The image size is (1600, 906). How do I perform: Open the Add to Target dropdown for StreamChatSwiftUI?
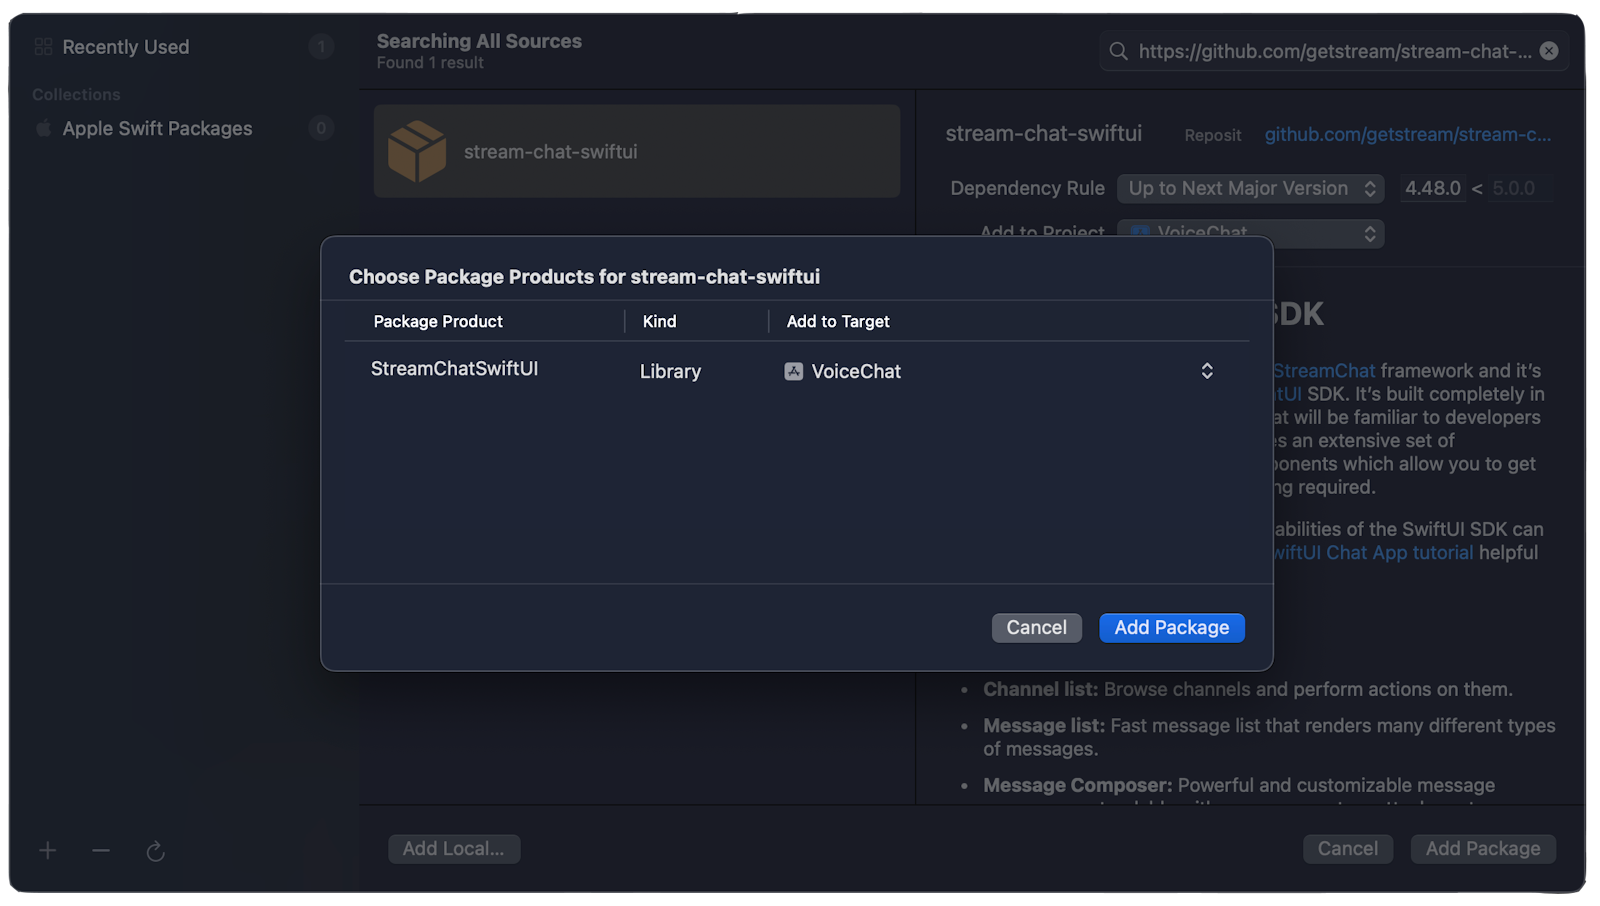click(1207, 370)
